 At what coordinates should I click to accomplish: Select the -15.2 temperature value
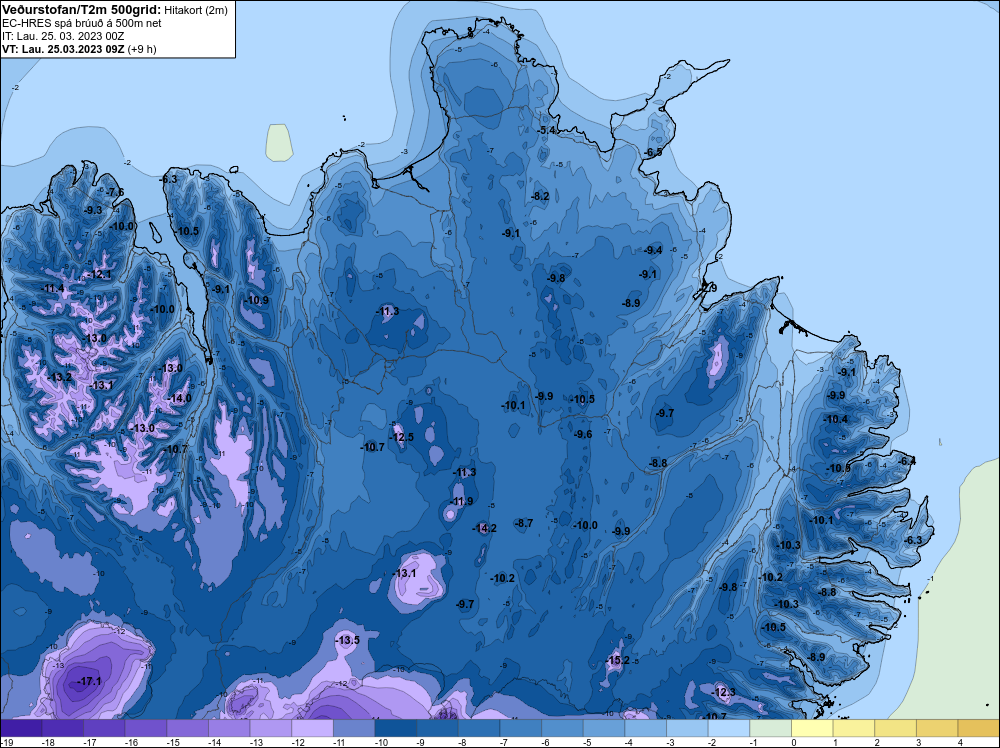click(618, 660)
